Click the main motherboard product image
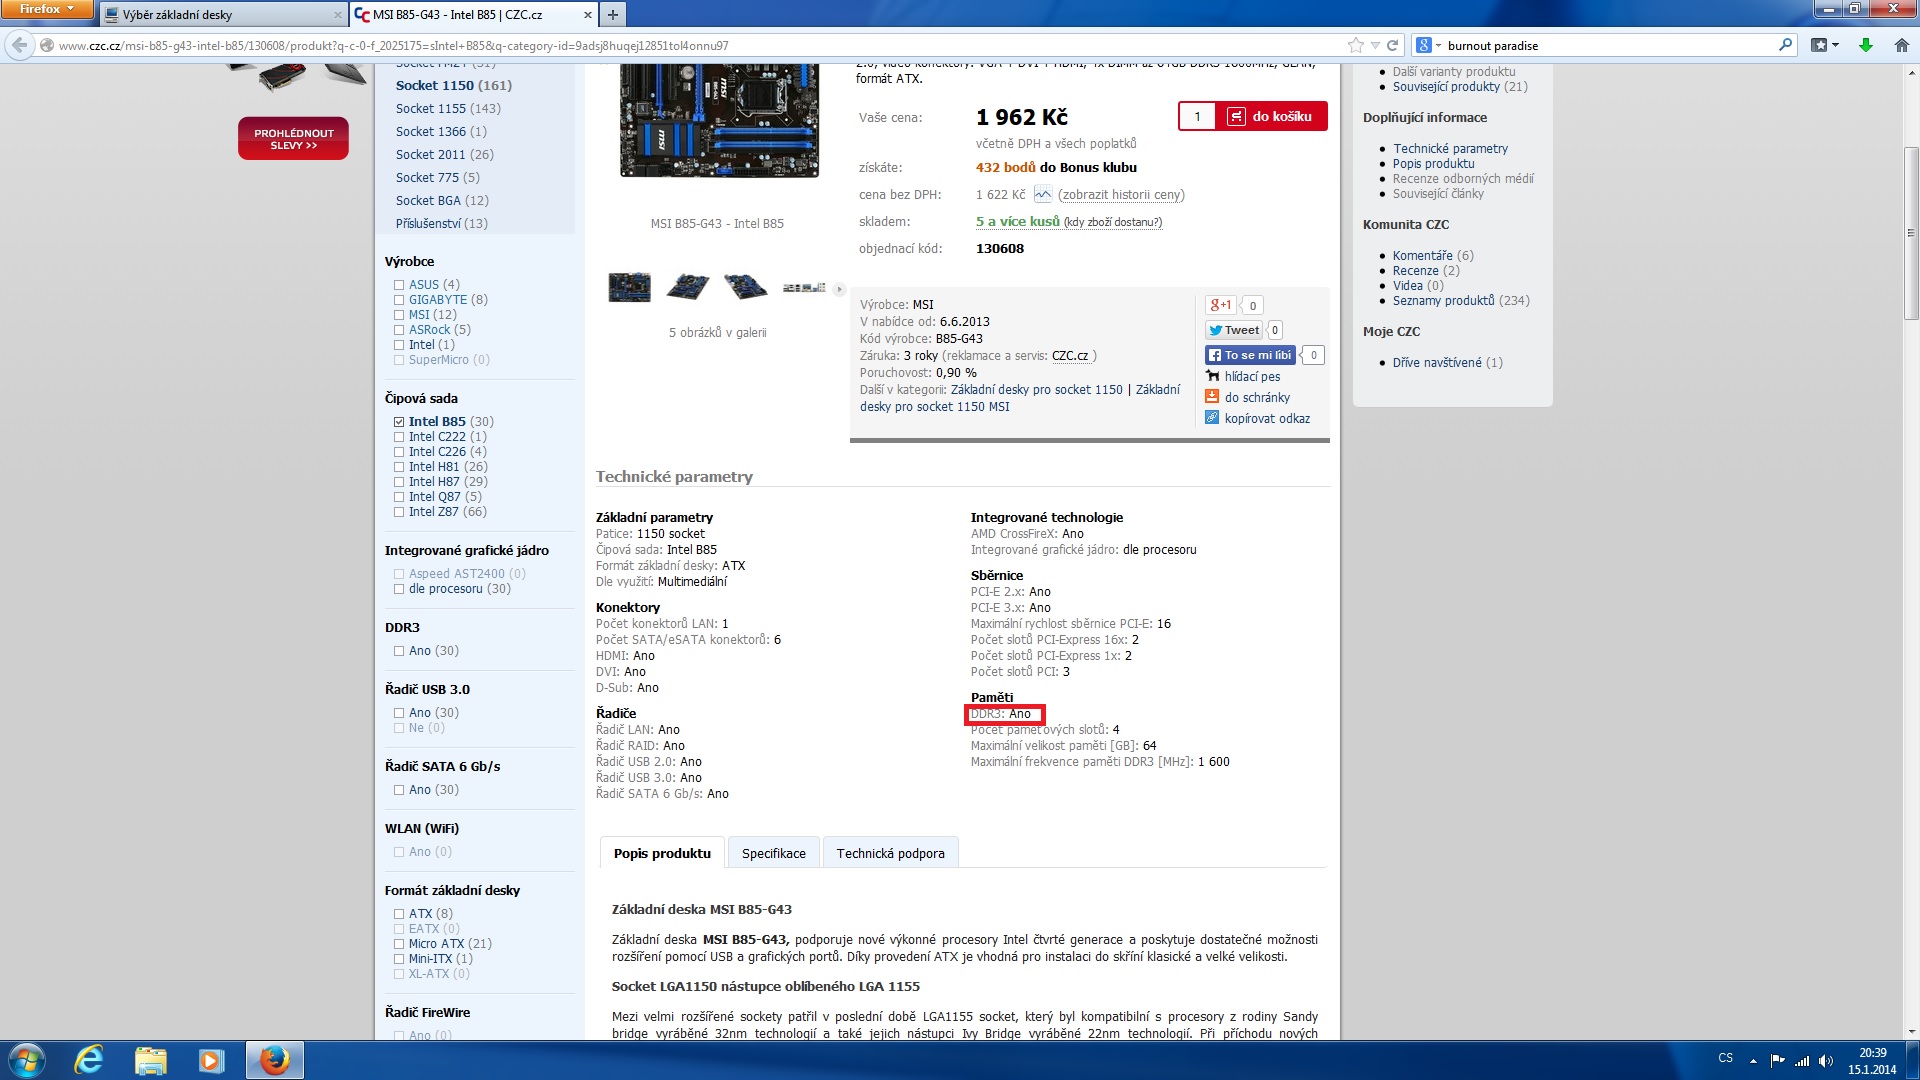This screenshot has height=1080, width=1920. click(x=719, y=121)
